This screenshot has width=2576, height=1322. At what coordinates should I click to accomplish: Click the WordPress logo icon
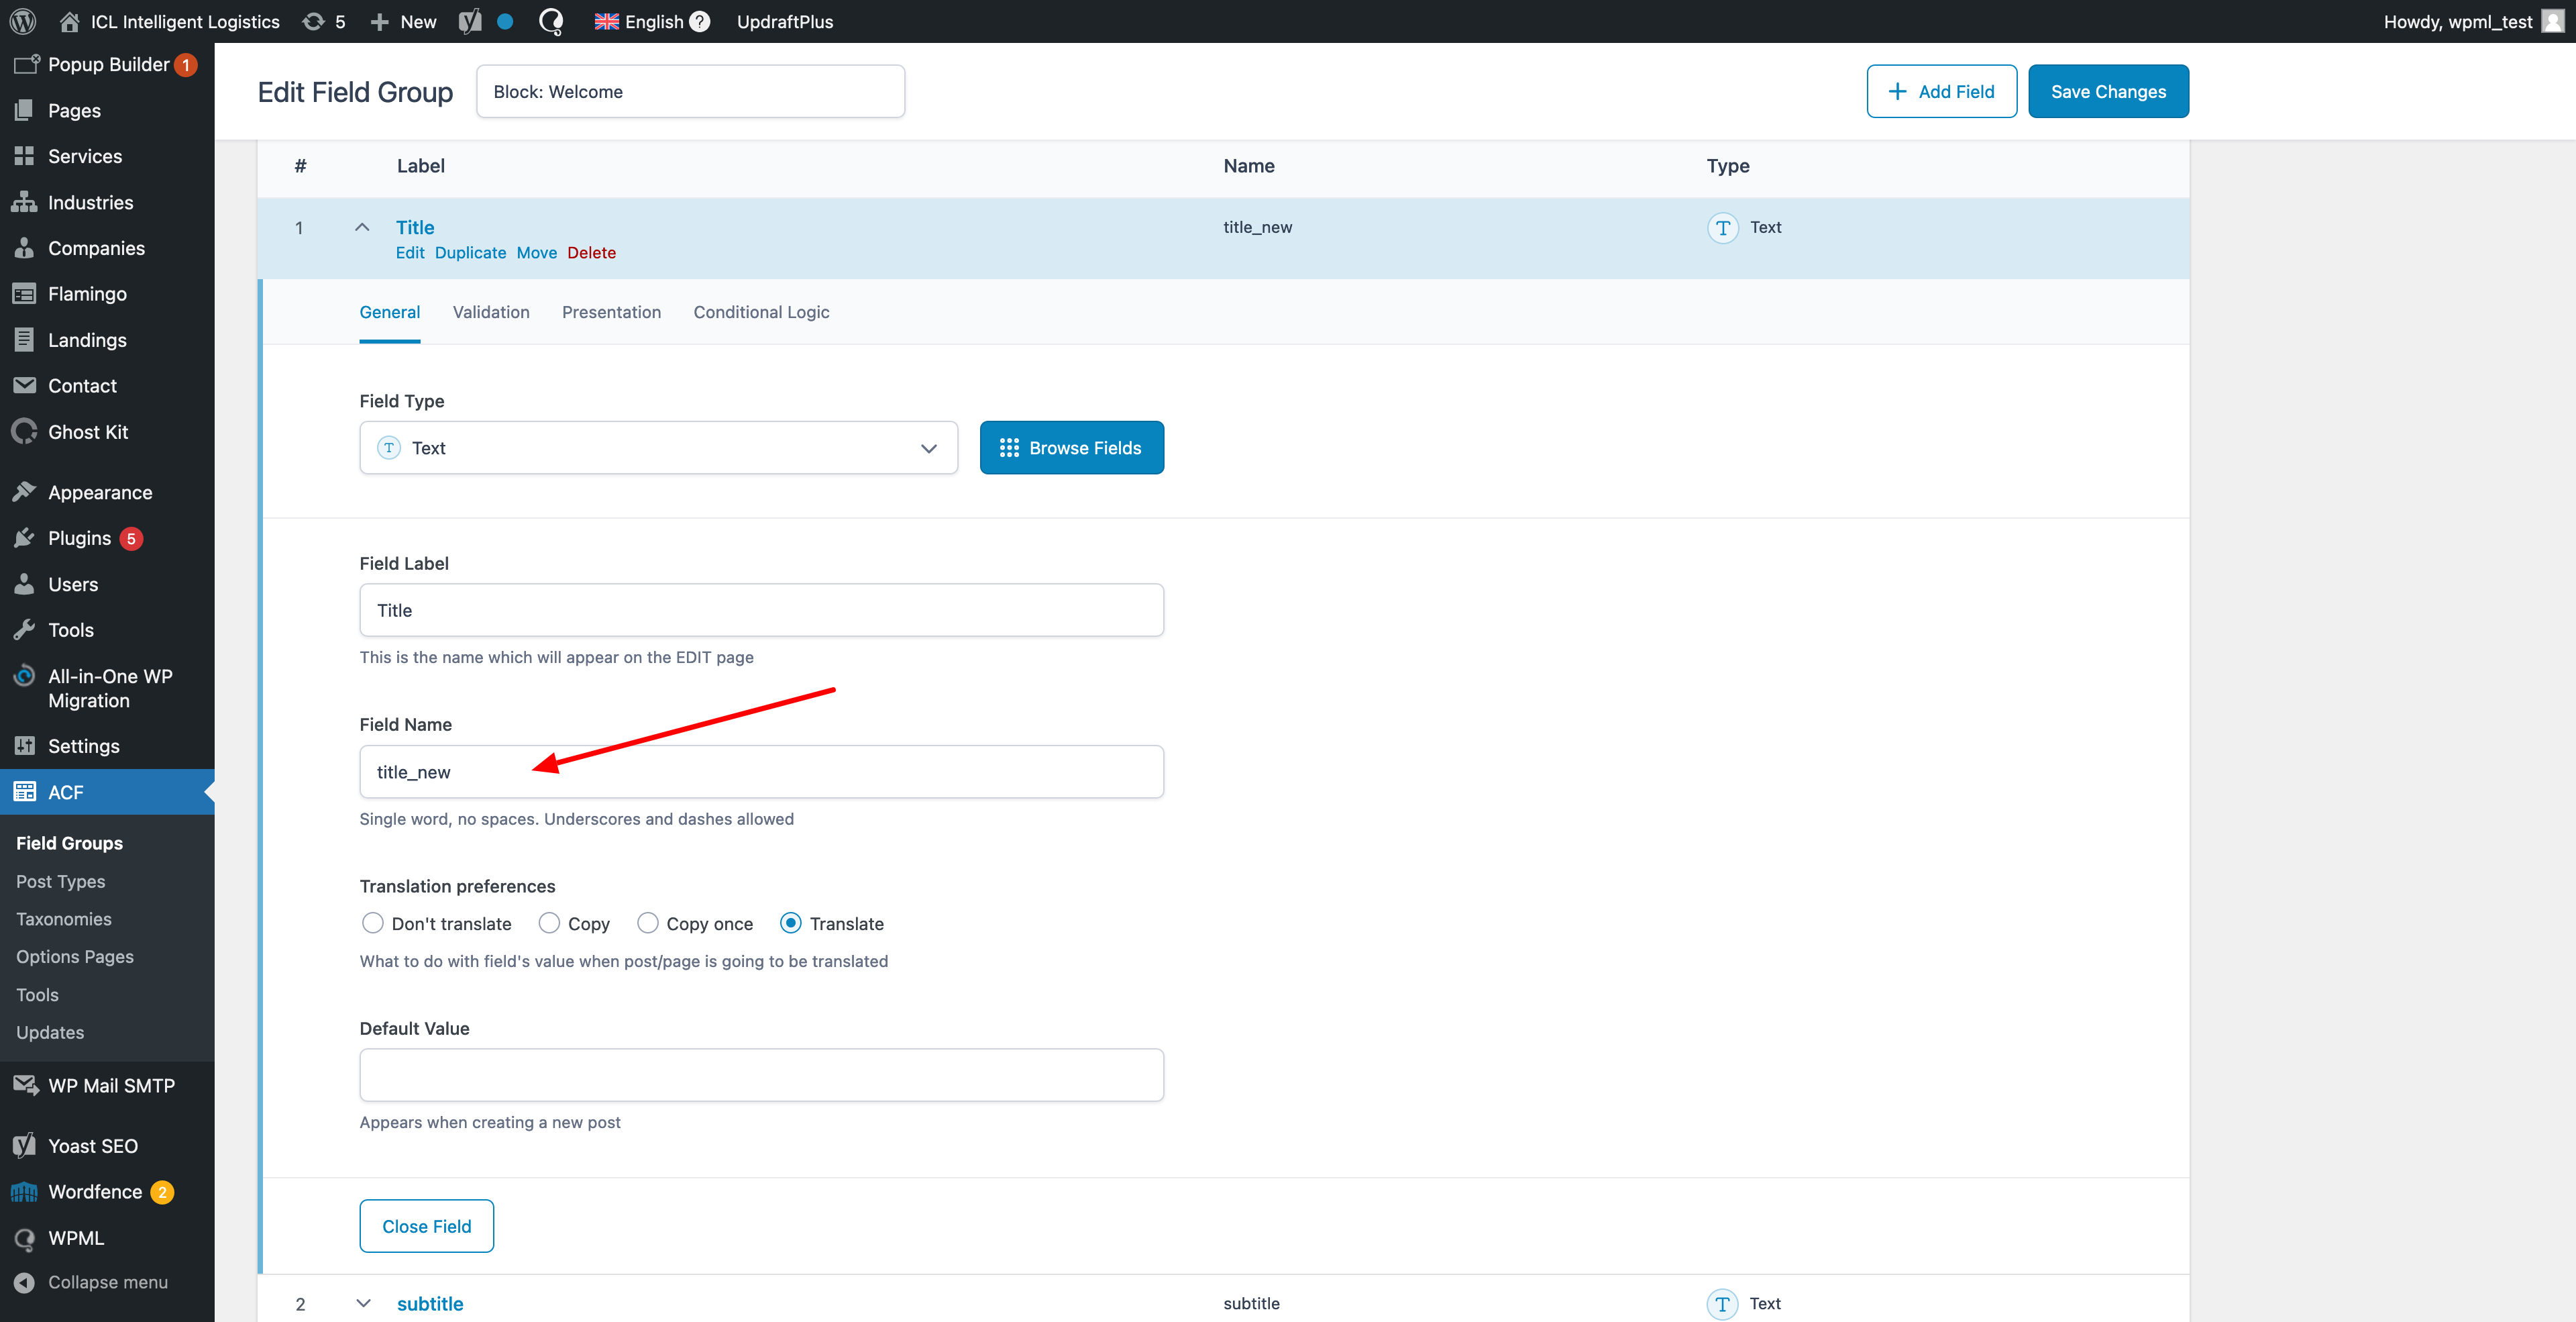(x=23, y=21)
